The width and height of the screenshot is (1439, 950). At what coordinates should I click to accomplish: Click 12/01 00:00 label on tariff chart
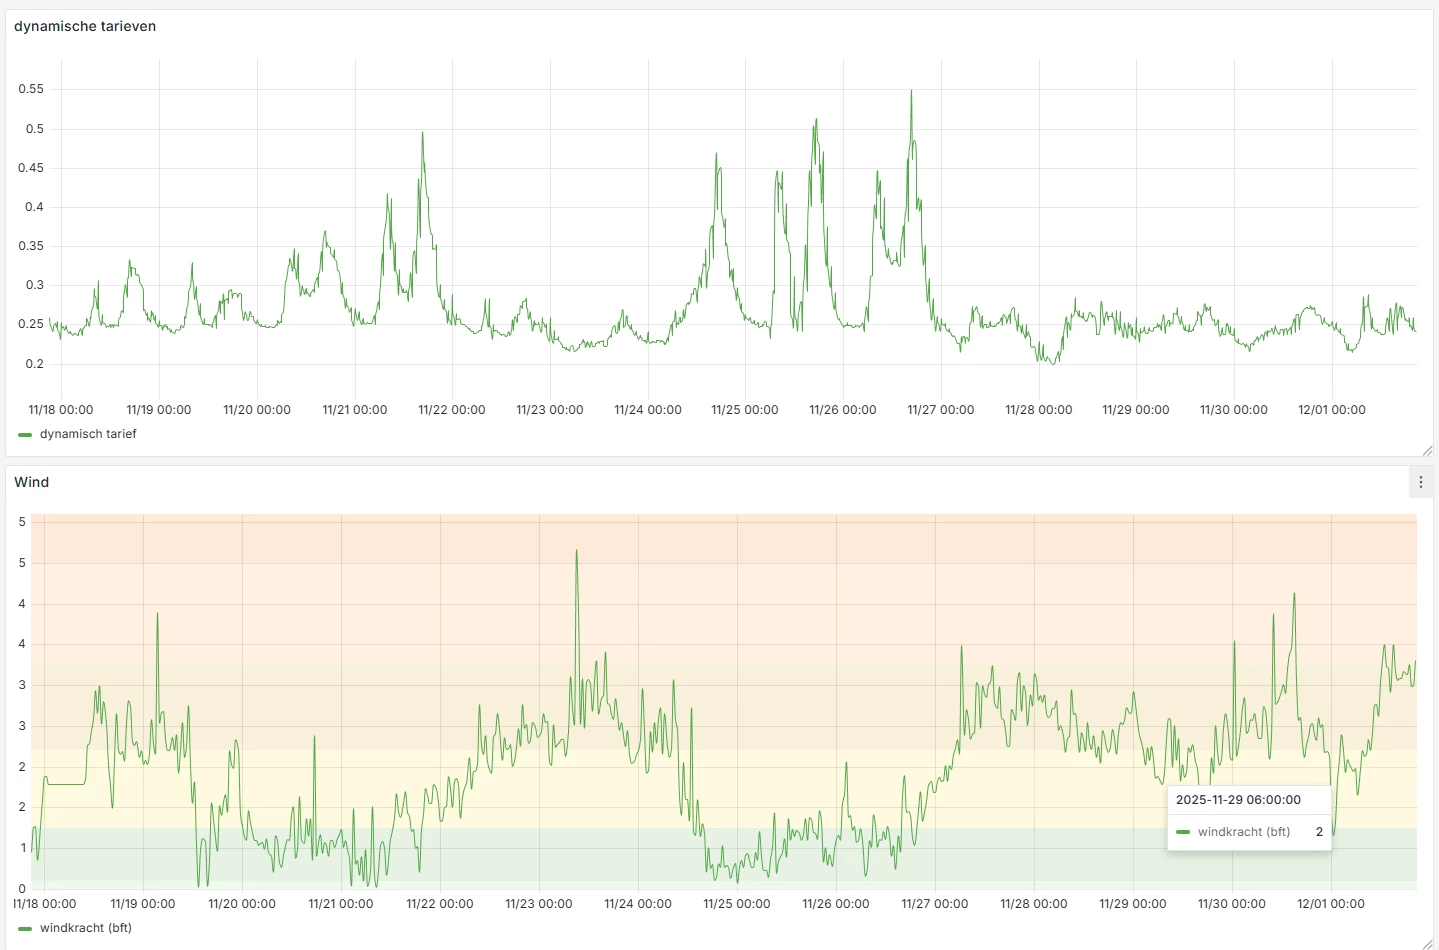click(1332, 410)
